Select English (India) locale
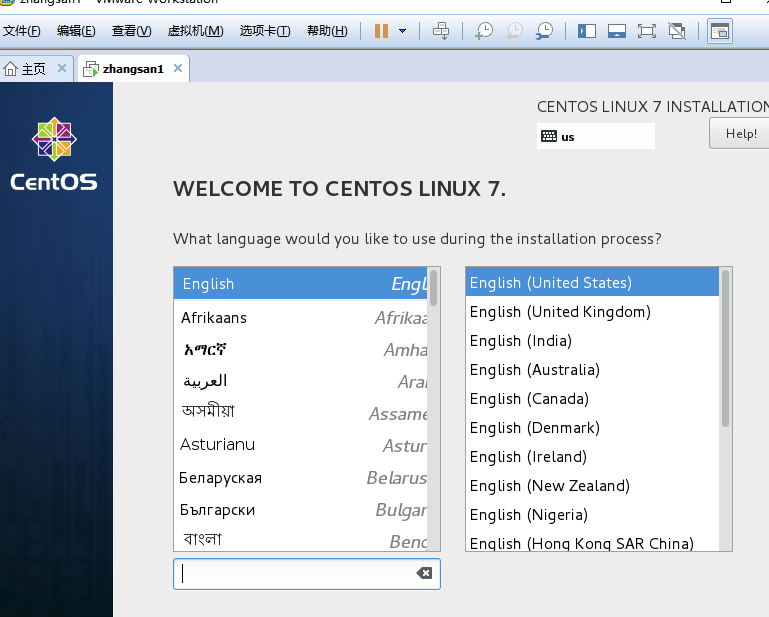 [592, 340]
